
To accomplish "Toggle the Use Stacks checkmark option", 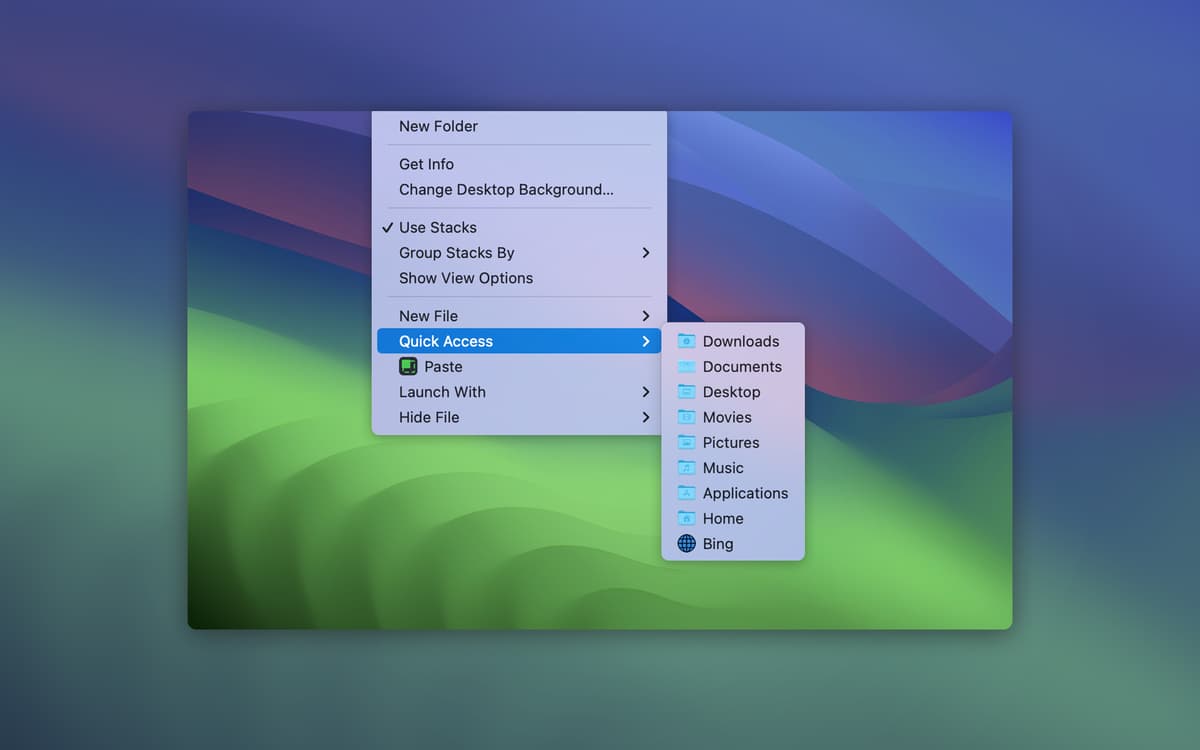I will (x=437, y=228).
